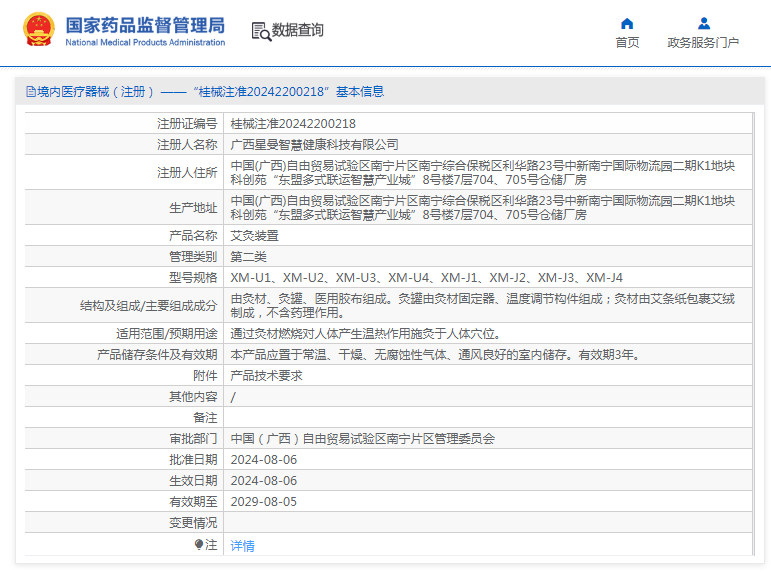Click the 变更情况 row label

tap(193, 523)
